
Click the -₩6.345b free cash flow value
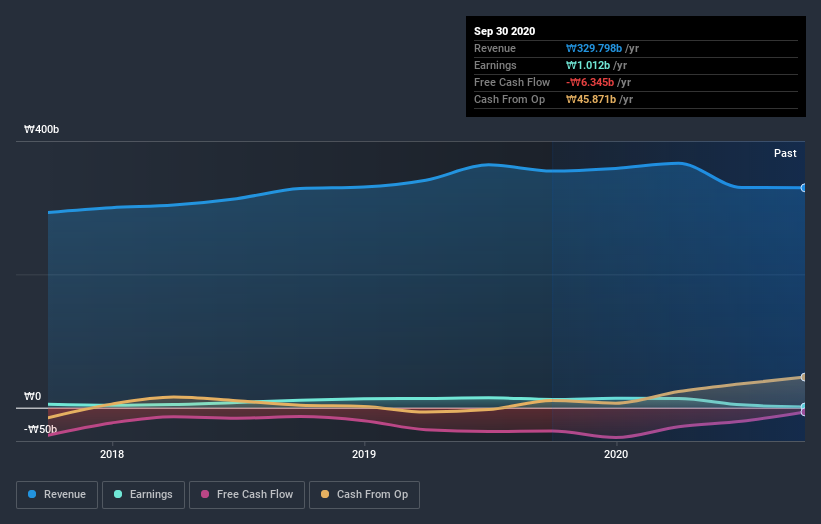click(590, 82)
